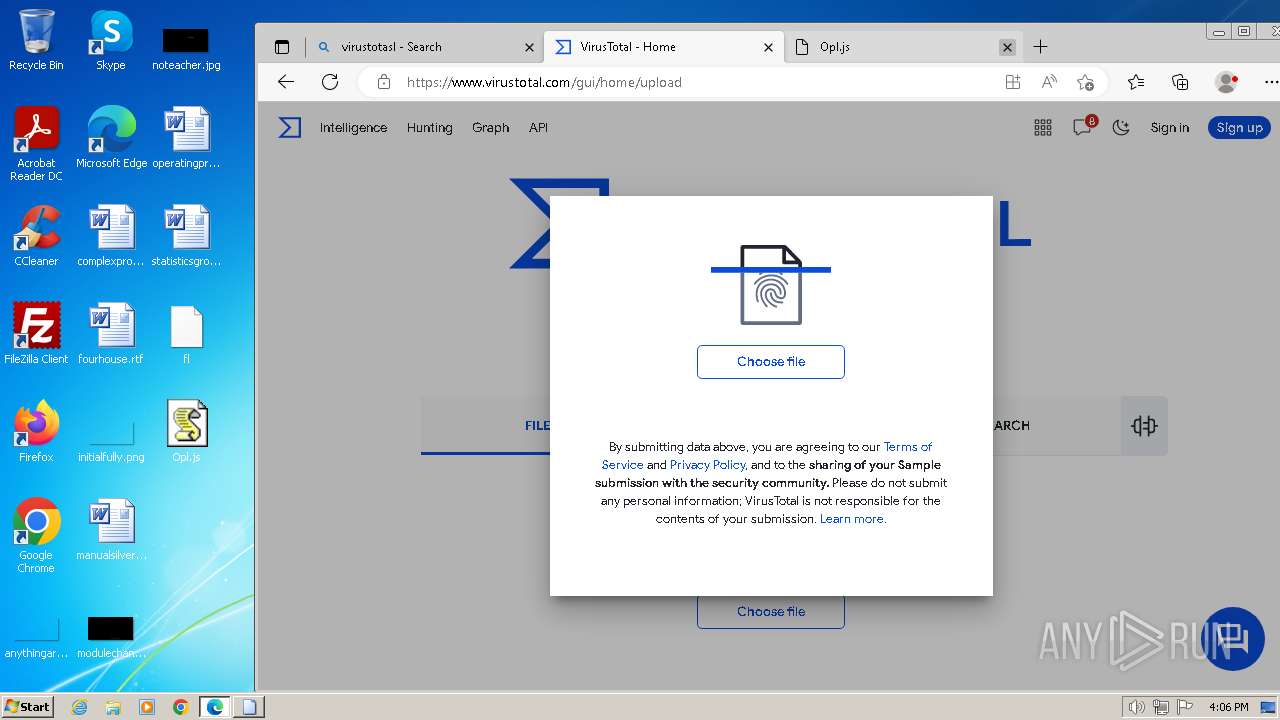Close the virustotasl Search tab
The width and height of the screenshot is (1280, 720).
click(529, 47)
